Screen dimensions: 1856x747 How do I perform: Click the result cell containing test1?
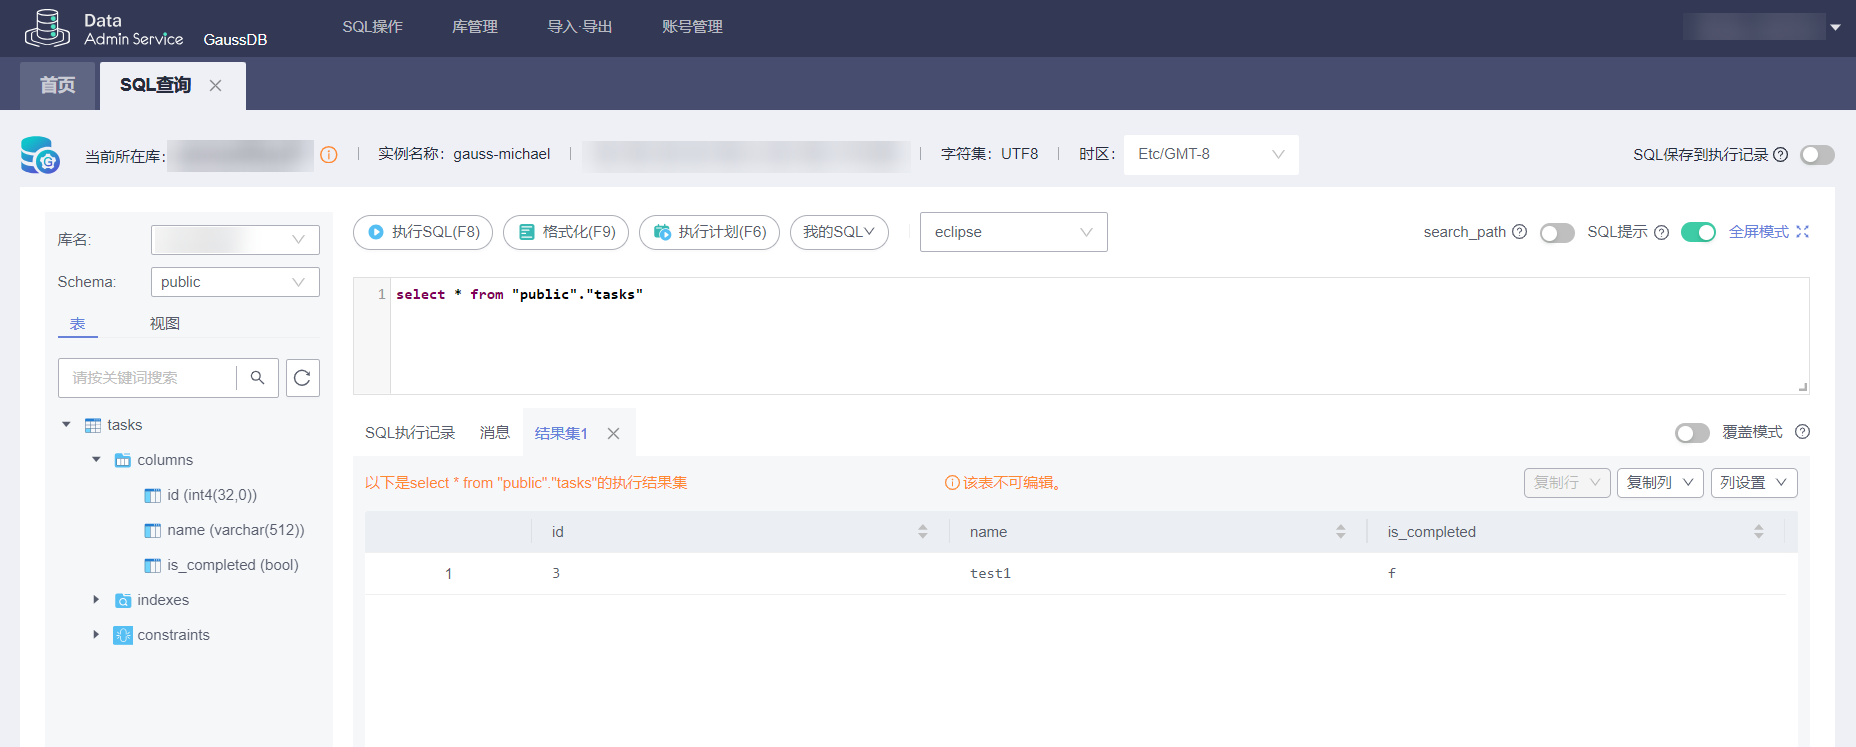point(990,574)
